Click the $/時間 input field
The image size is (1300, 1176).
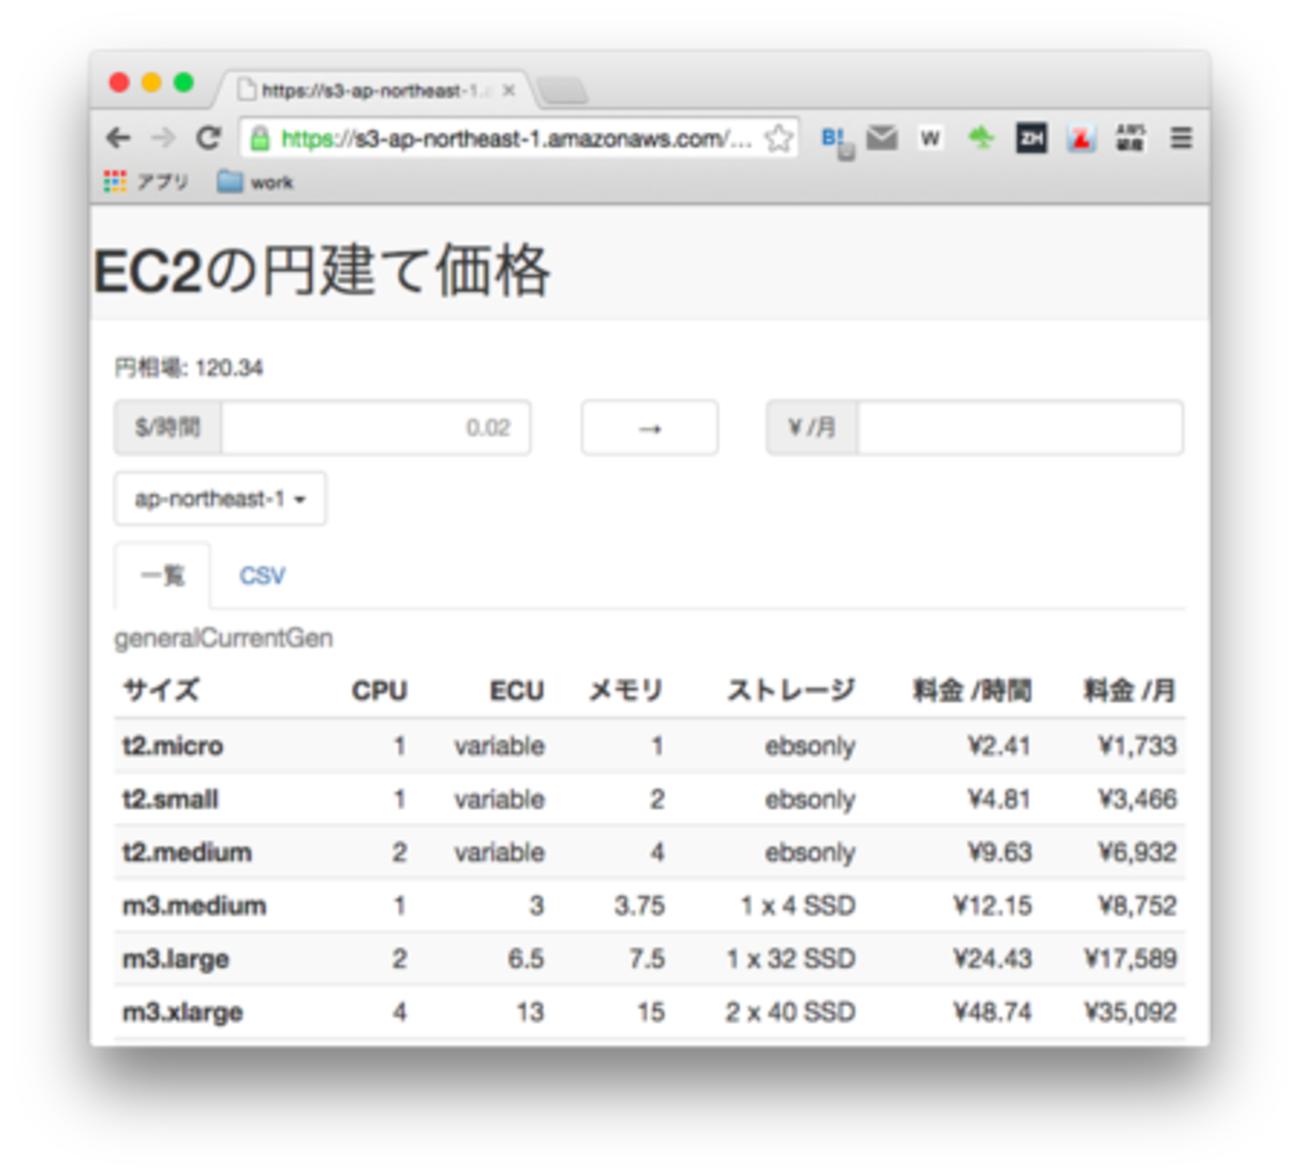coord(376,428)
